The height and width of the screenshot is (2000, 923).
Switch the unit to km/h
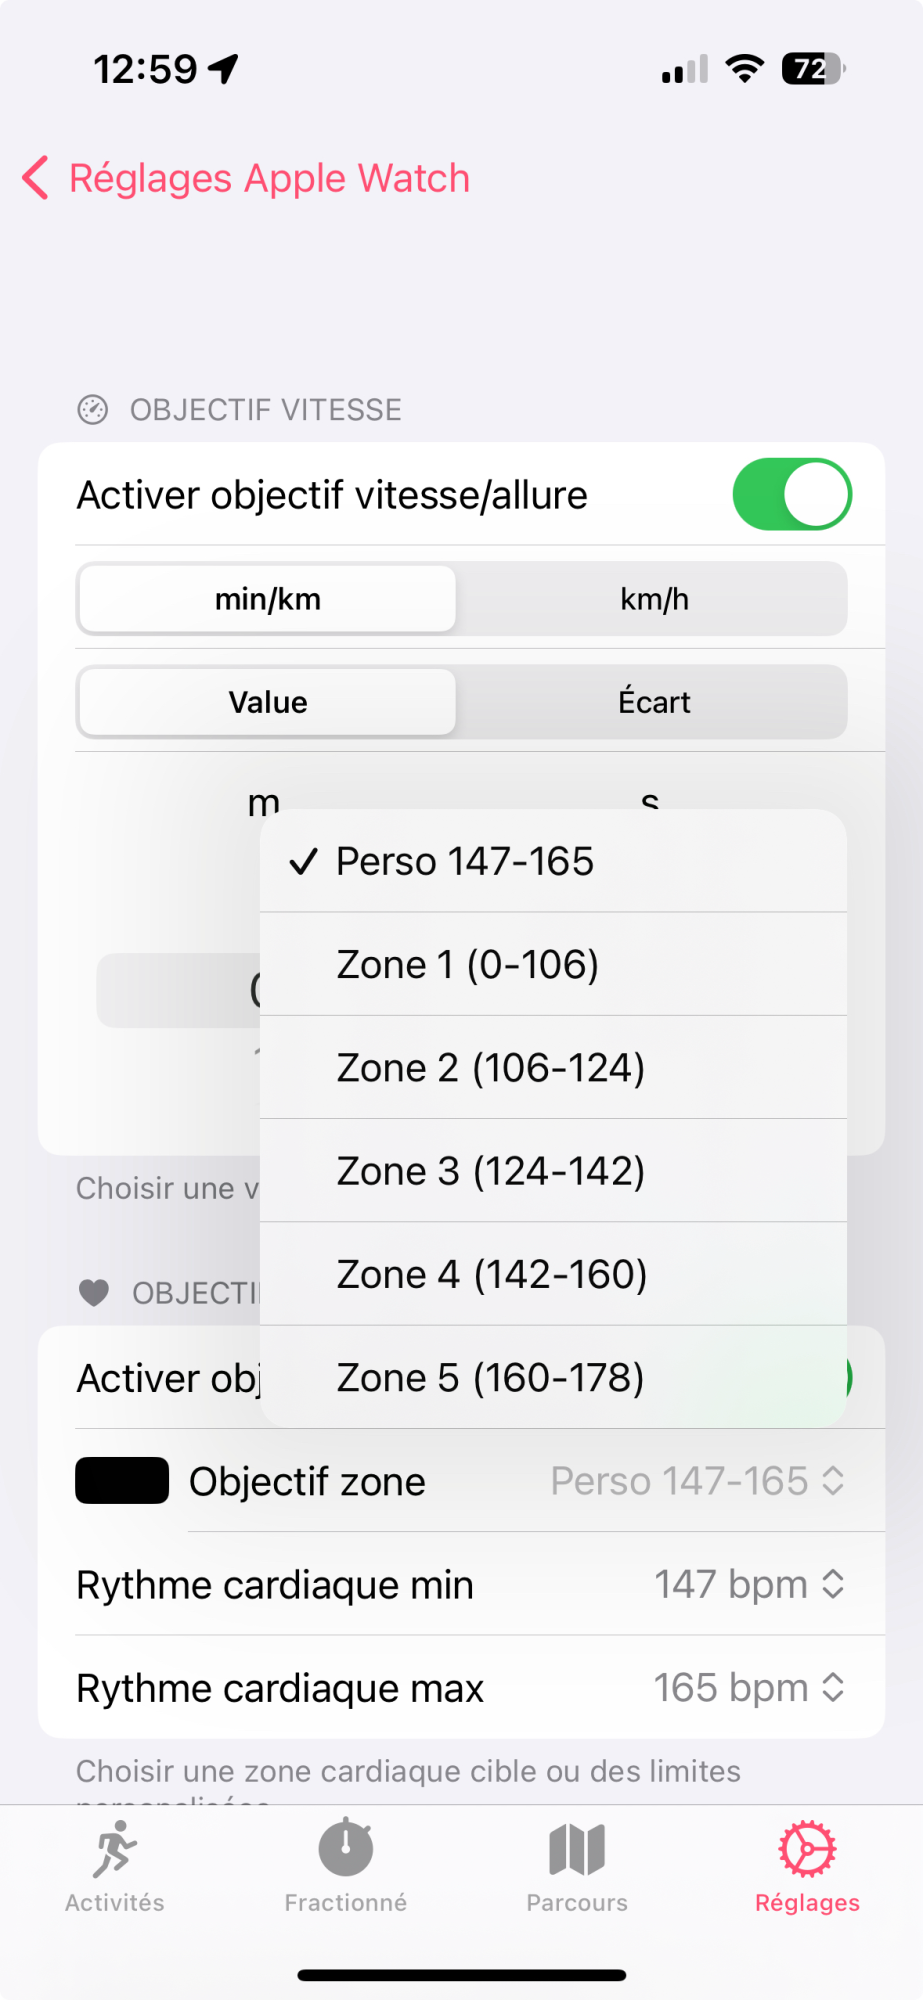pyautogui.click(x=654, y=600)
